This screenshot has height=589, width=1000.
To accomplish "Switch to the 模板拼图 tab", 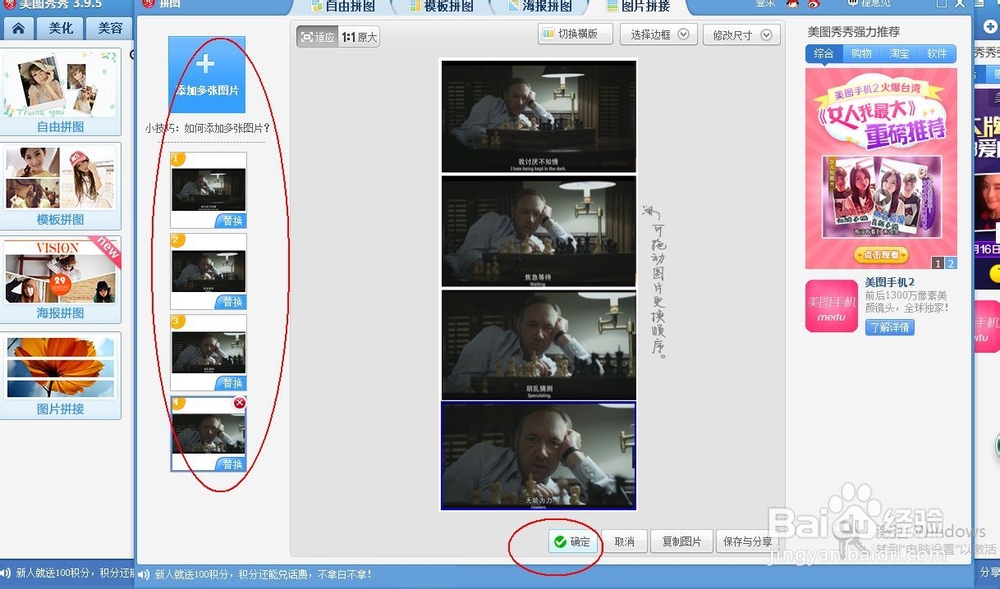I will [x=441, y=6].
